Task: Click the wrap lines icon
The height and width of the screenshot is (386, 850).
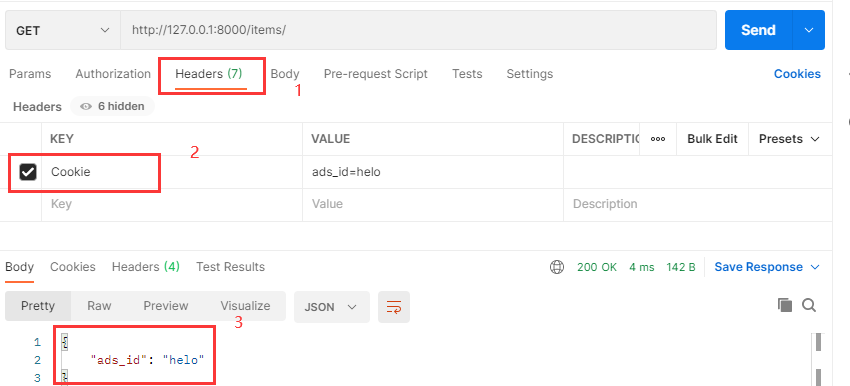Action: point(394,307)
